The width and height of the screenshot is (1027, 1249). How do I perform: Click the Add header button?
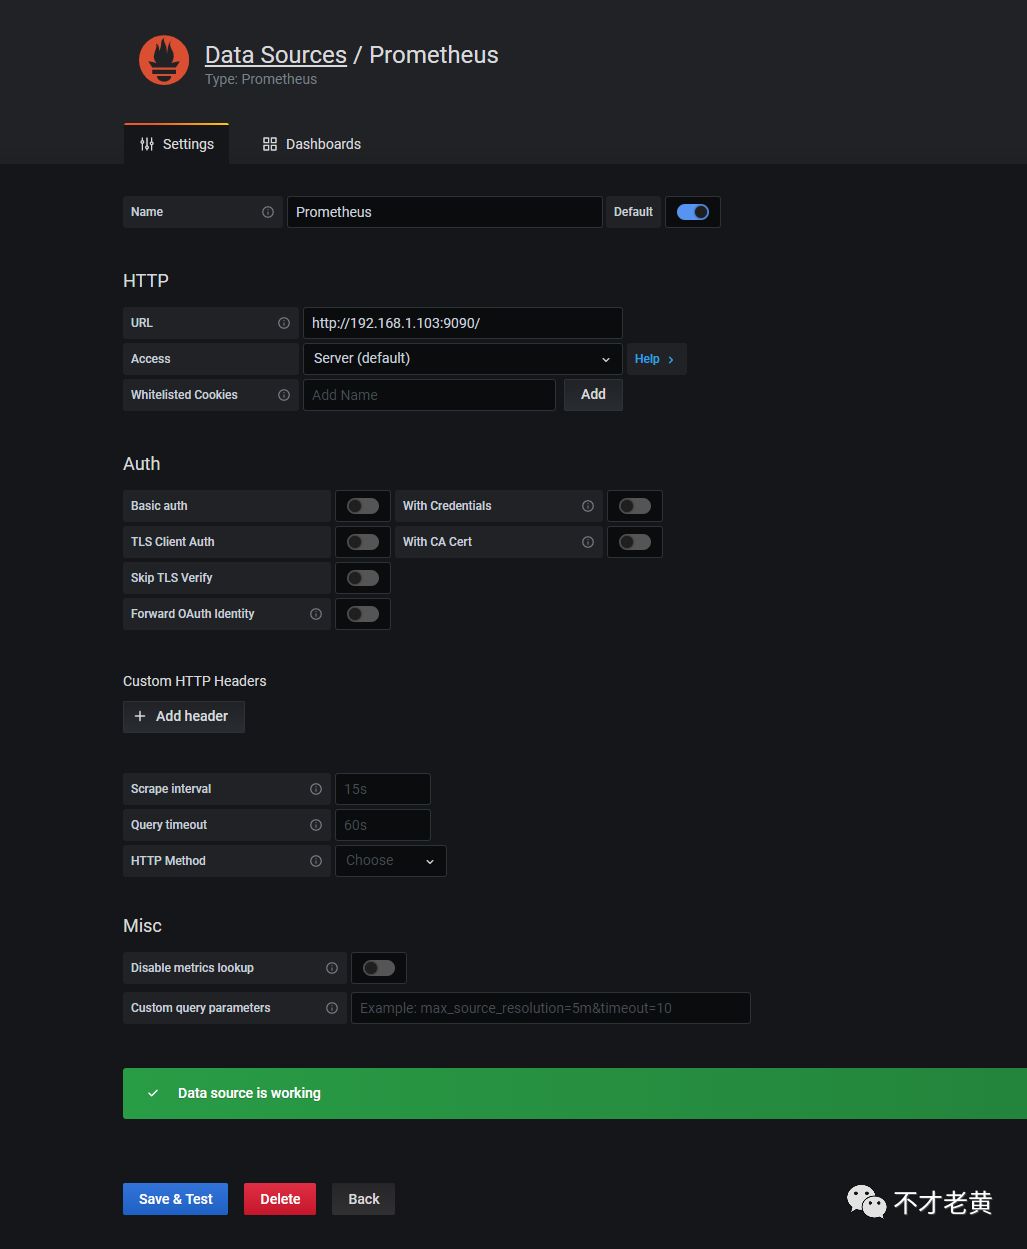click(x=184, y=716)
